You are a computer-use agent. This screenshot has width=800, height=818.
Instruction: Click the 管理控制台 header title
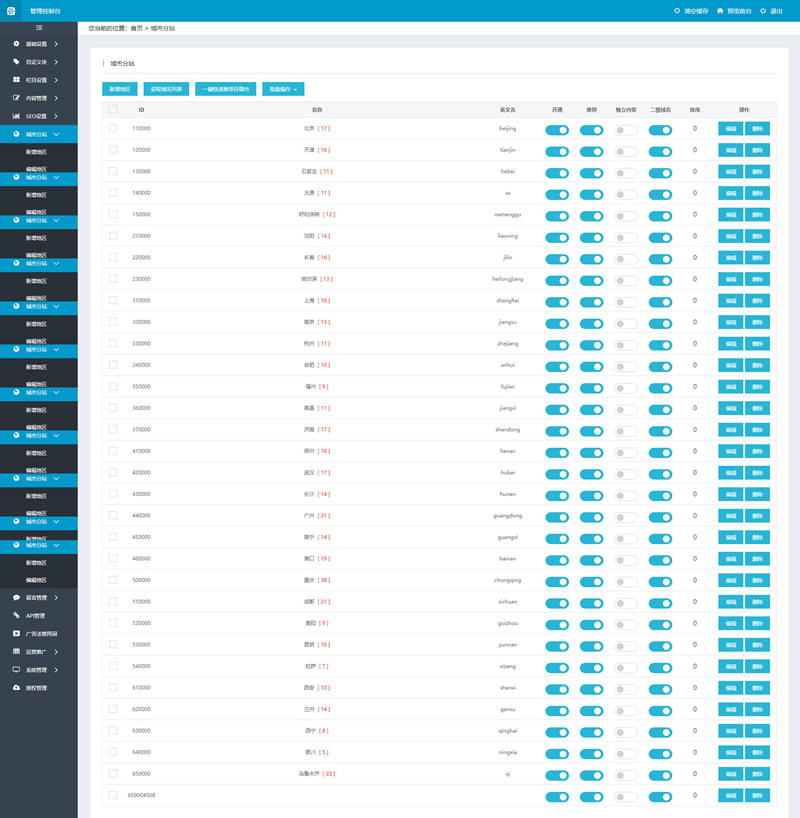click(x=45, y=11)
